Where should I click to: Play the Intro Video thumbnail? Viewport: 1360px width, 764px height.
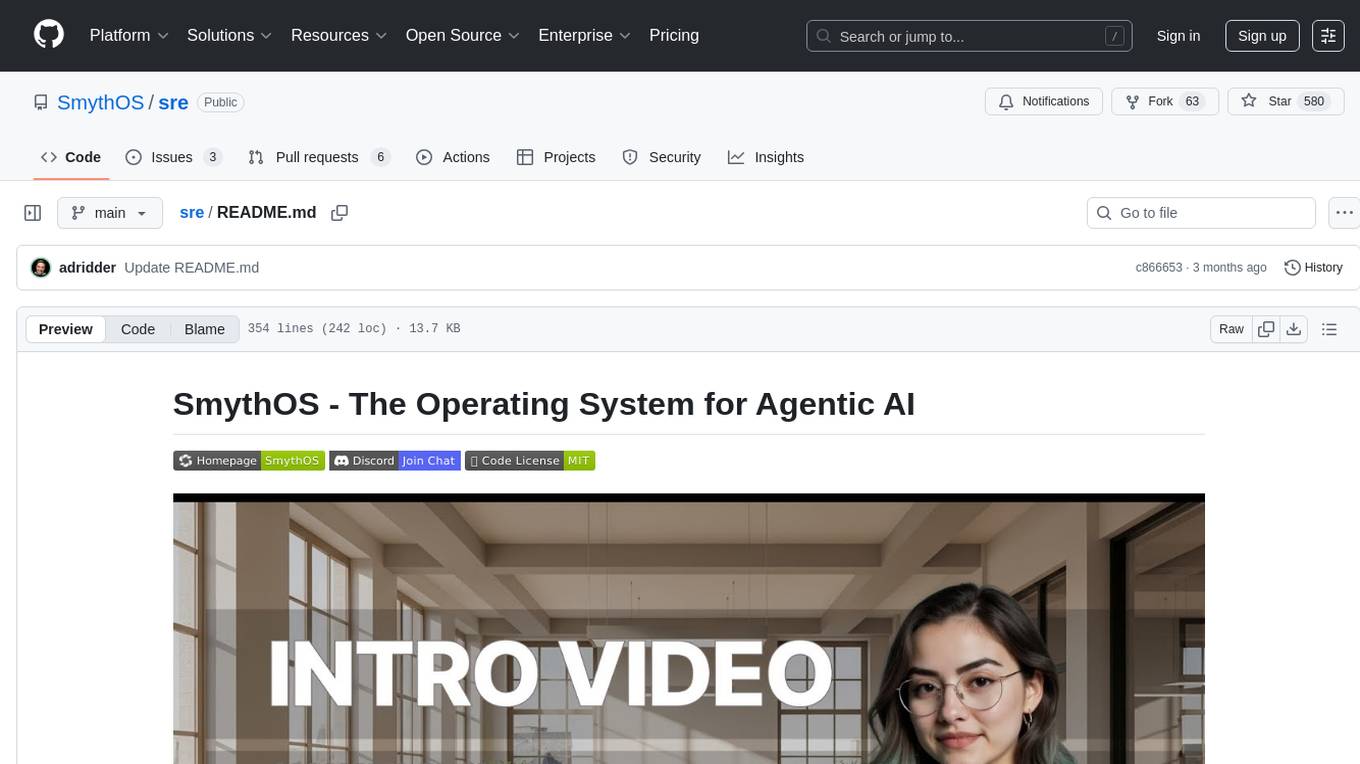coord(689,628)
